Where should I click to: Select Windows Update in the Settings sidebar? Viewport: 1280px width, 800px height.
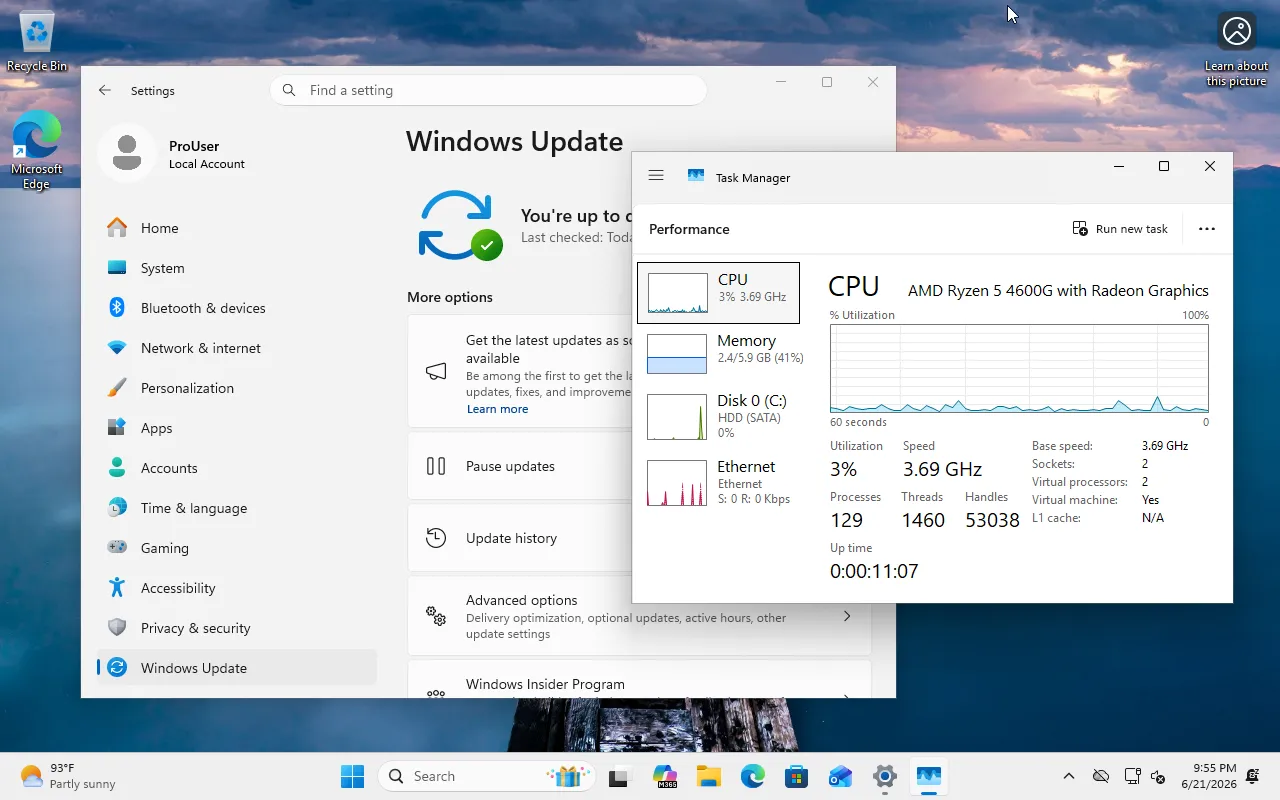[x=237, y=668]
